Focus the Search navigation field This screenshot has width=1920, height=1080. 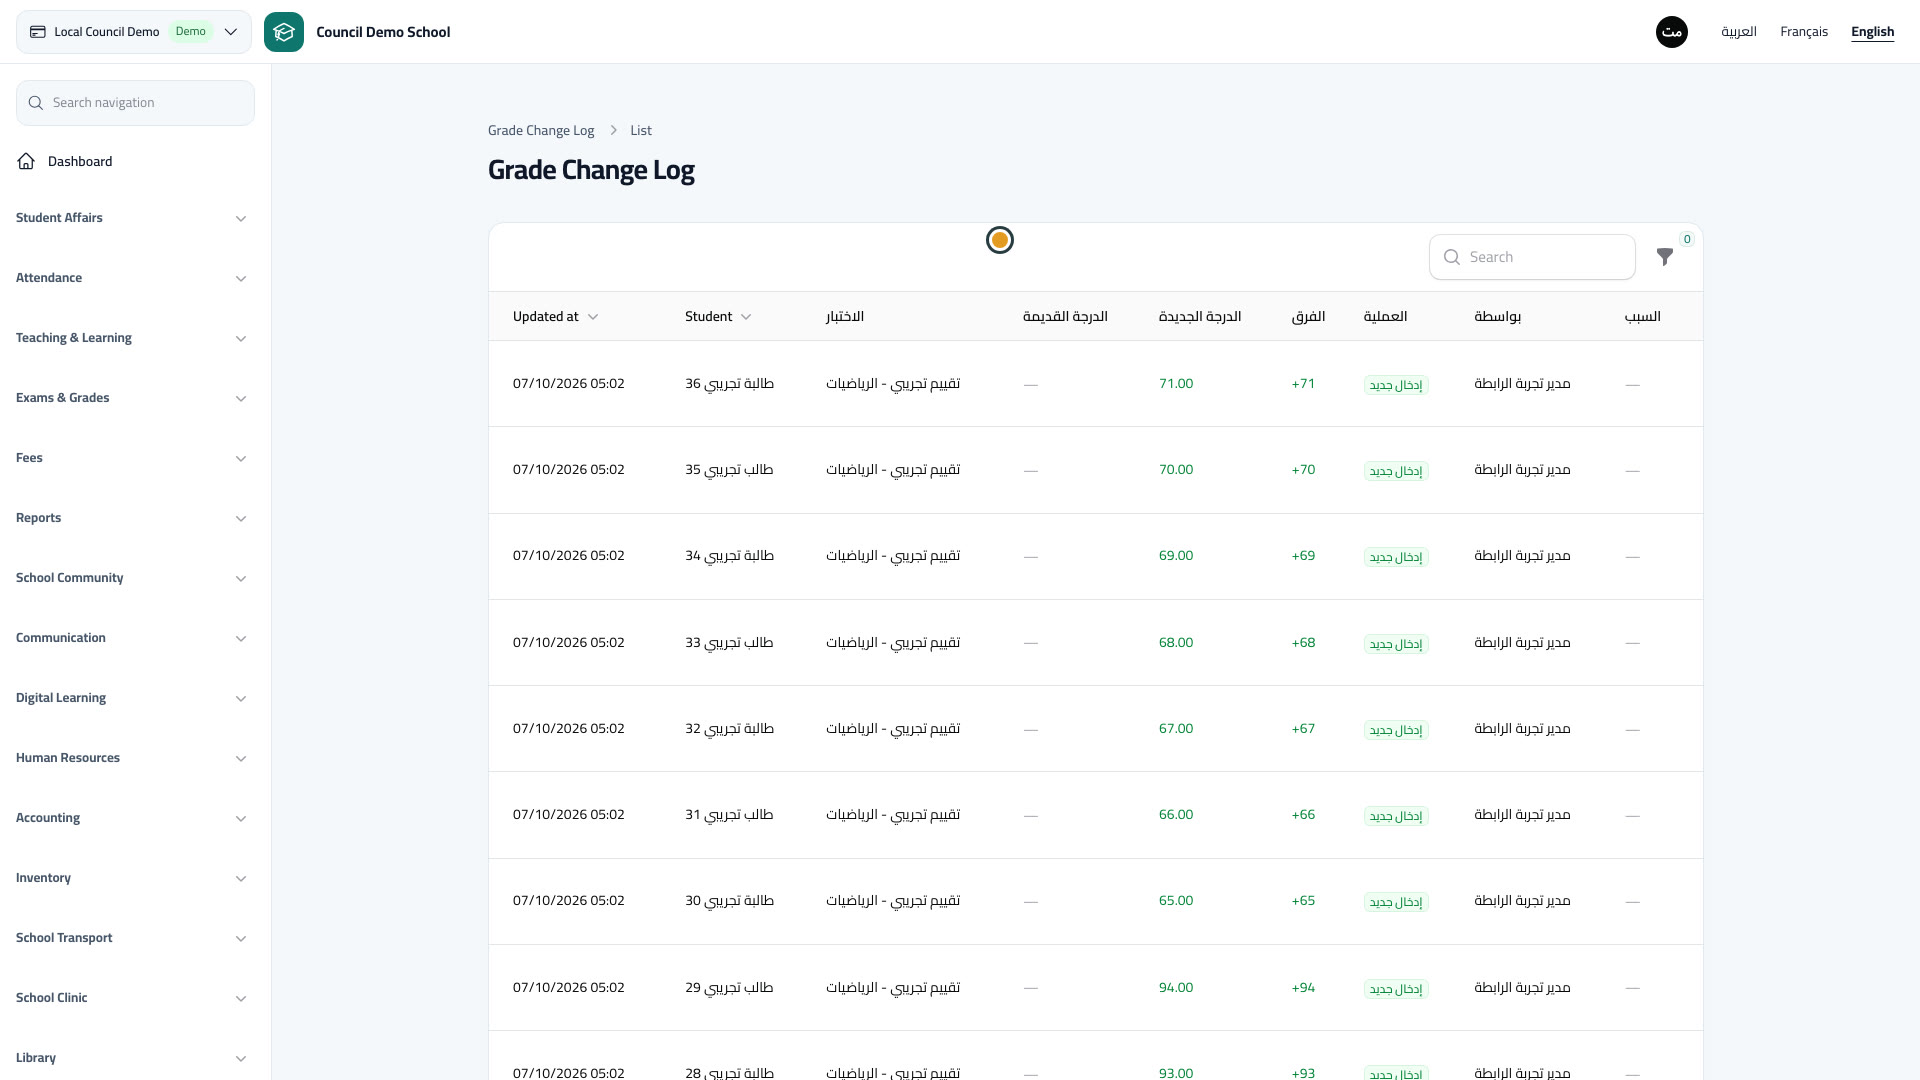135,103
